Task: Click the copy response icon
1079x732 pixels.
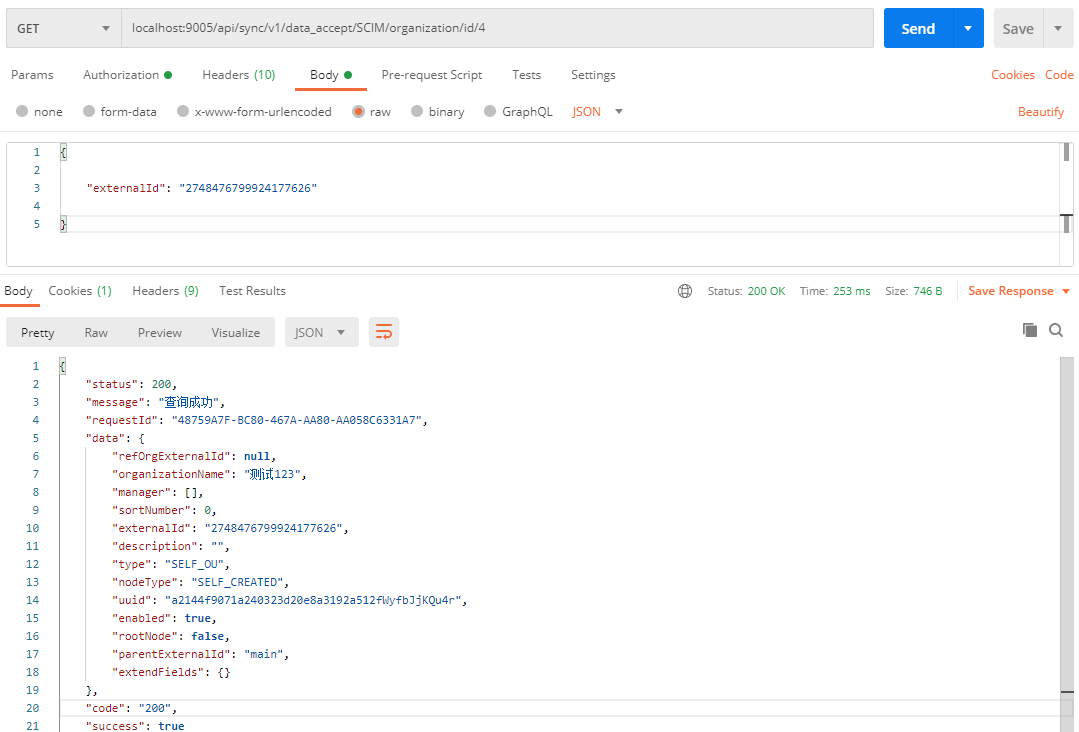Action: 1029,330
